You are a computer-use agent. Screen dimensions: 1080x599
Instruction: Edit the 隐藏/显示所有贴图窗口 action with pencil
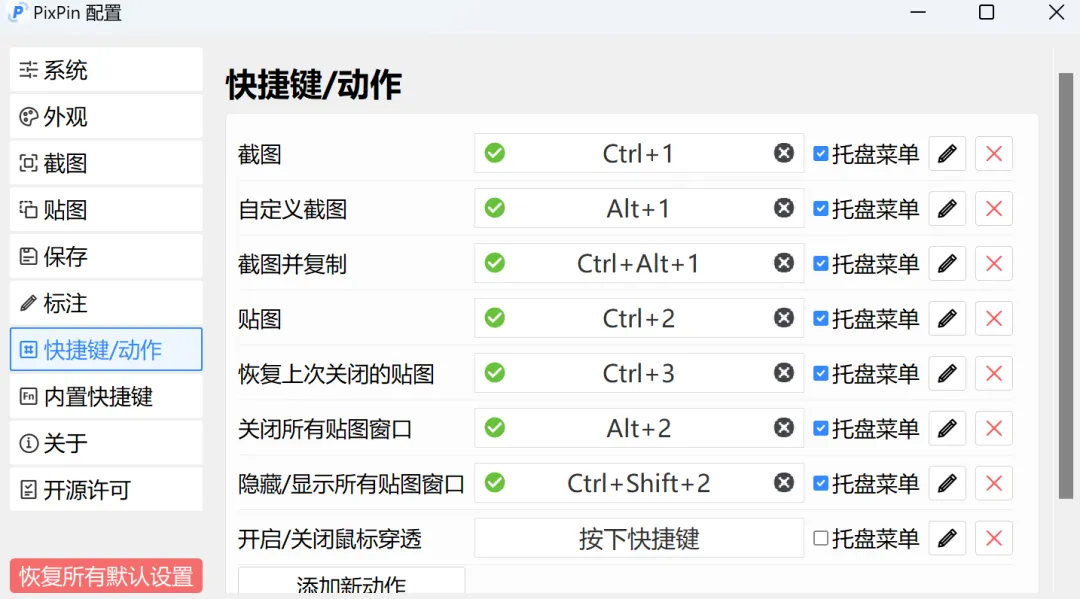[947, 483]
